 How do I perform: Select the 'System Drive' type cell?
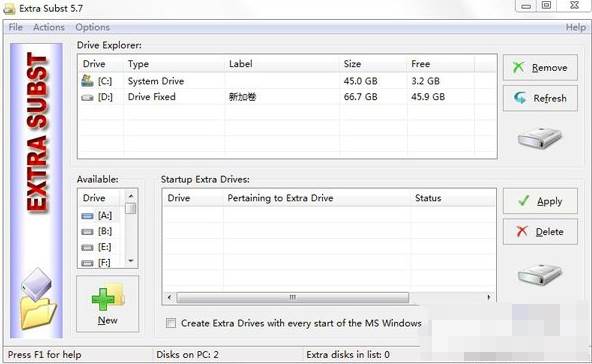coord(156,81)
